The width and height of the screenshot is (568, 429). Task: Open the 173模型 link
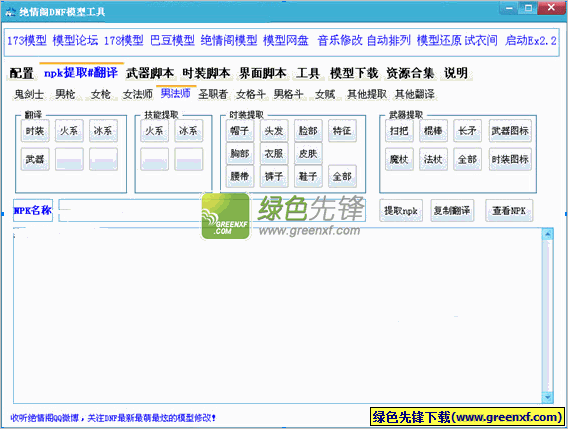pos(27,40)
